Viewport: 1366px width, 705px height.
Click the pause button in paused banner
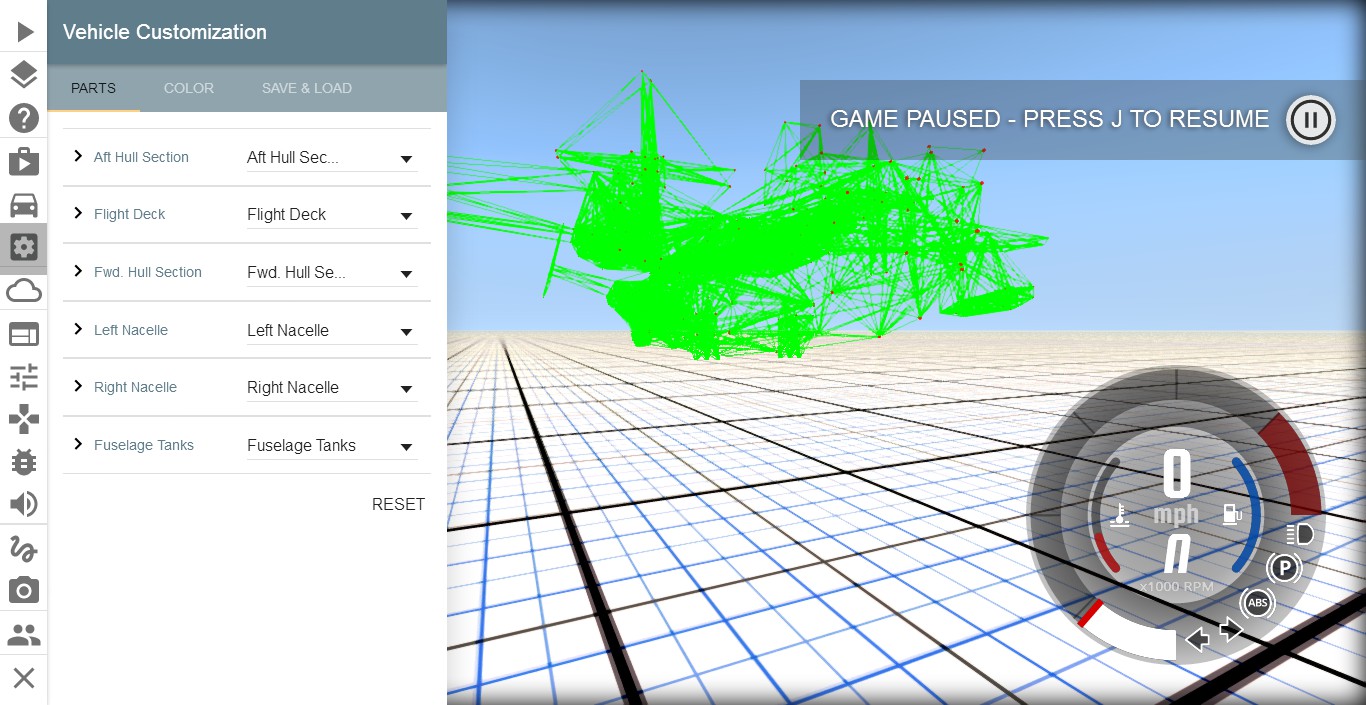tap(1310, 120)
